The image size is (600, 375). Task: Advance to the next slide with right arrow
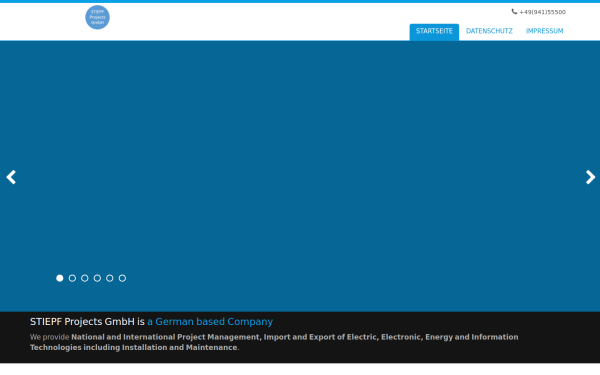(x=590, y=177)
